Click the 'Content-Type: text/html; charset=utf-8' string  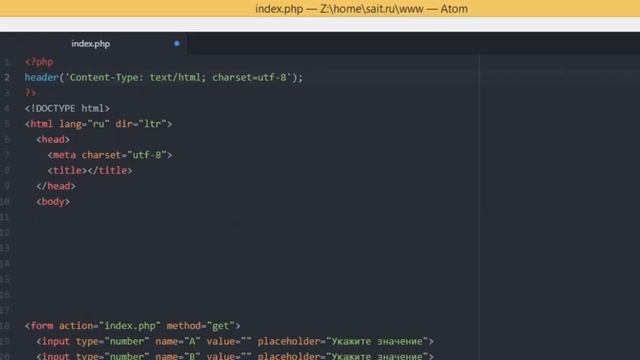pyautogui.click(x=178, y=78)
